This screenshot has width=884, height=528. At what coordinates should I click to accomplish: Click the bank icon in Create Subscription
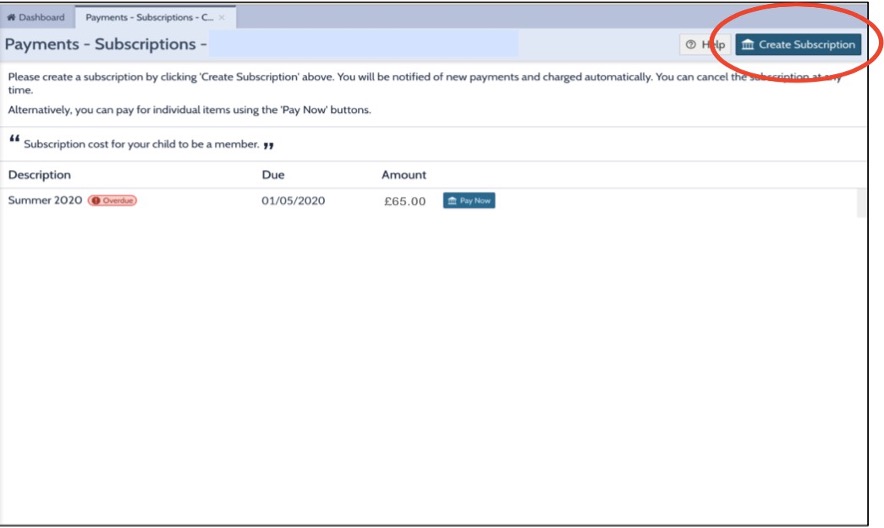pos(748,45)
